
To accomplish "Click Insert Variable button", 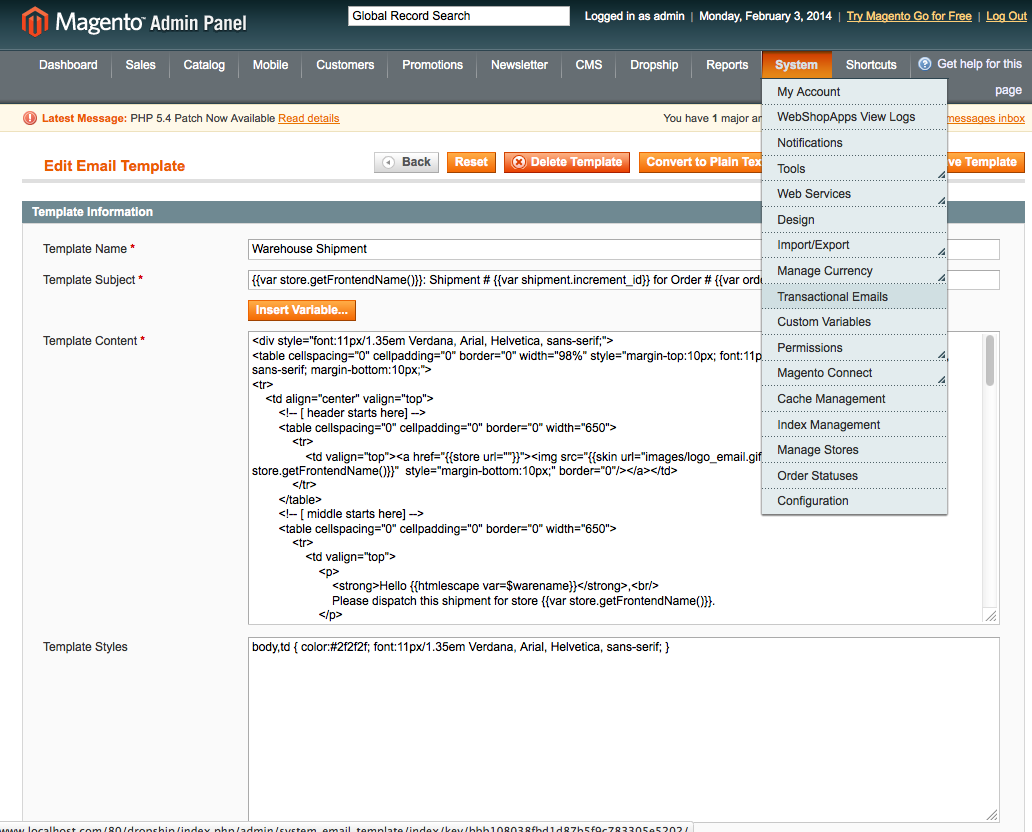I will (302, 310).
